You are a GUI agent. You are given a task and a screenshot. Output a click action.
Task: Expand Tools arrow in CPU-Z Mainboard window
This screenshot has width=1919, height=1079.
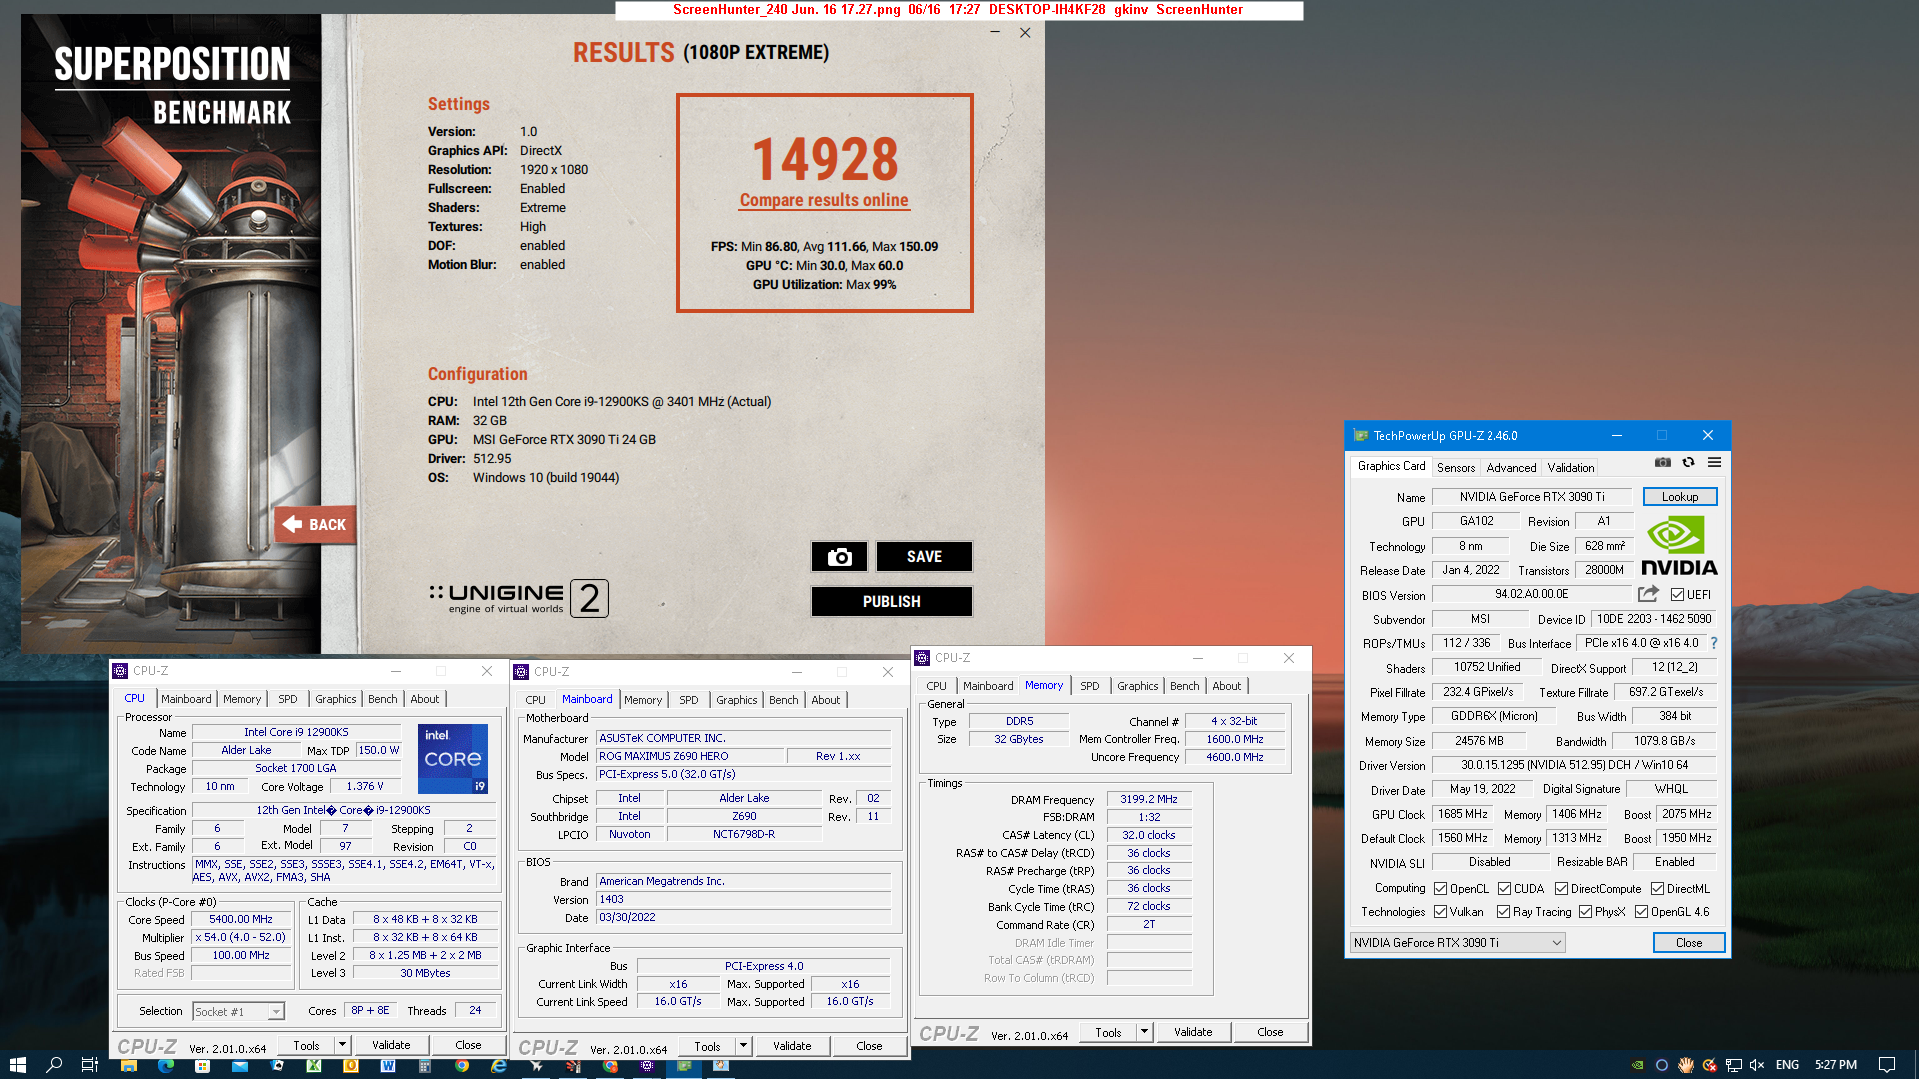[x=743, y=1046]
